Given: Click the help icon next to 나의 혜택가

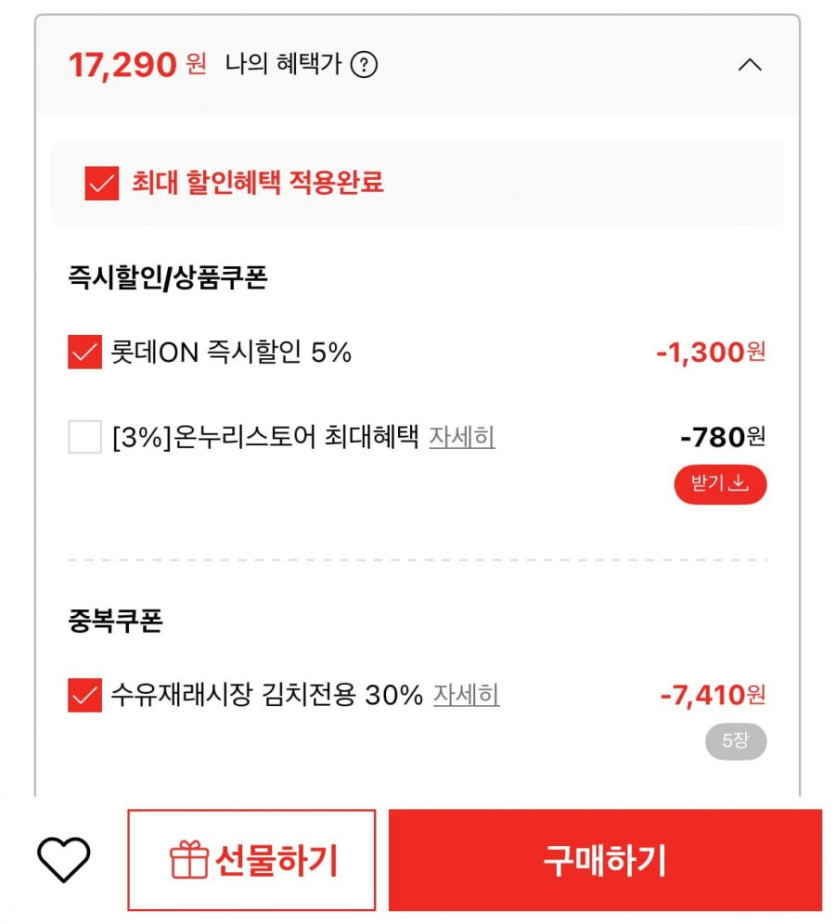Looking at the screenshot, I should (365, 66).
